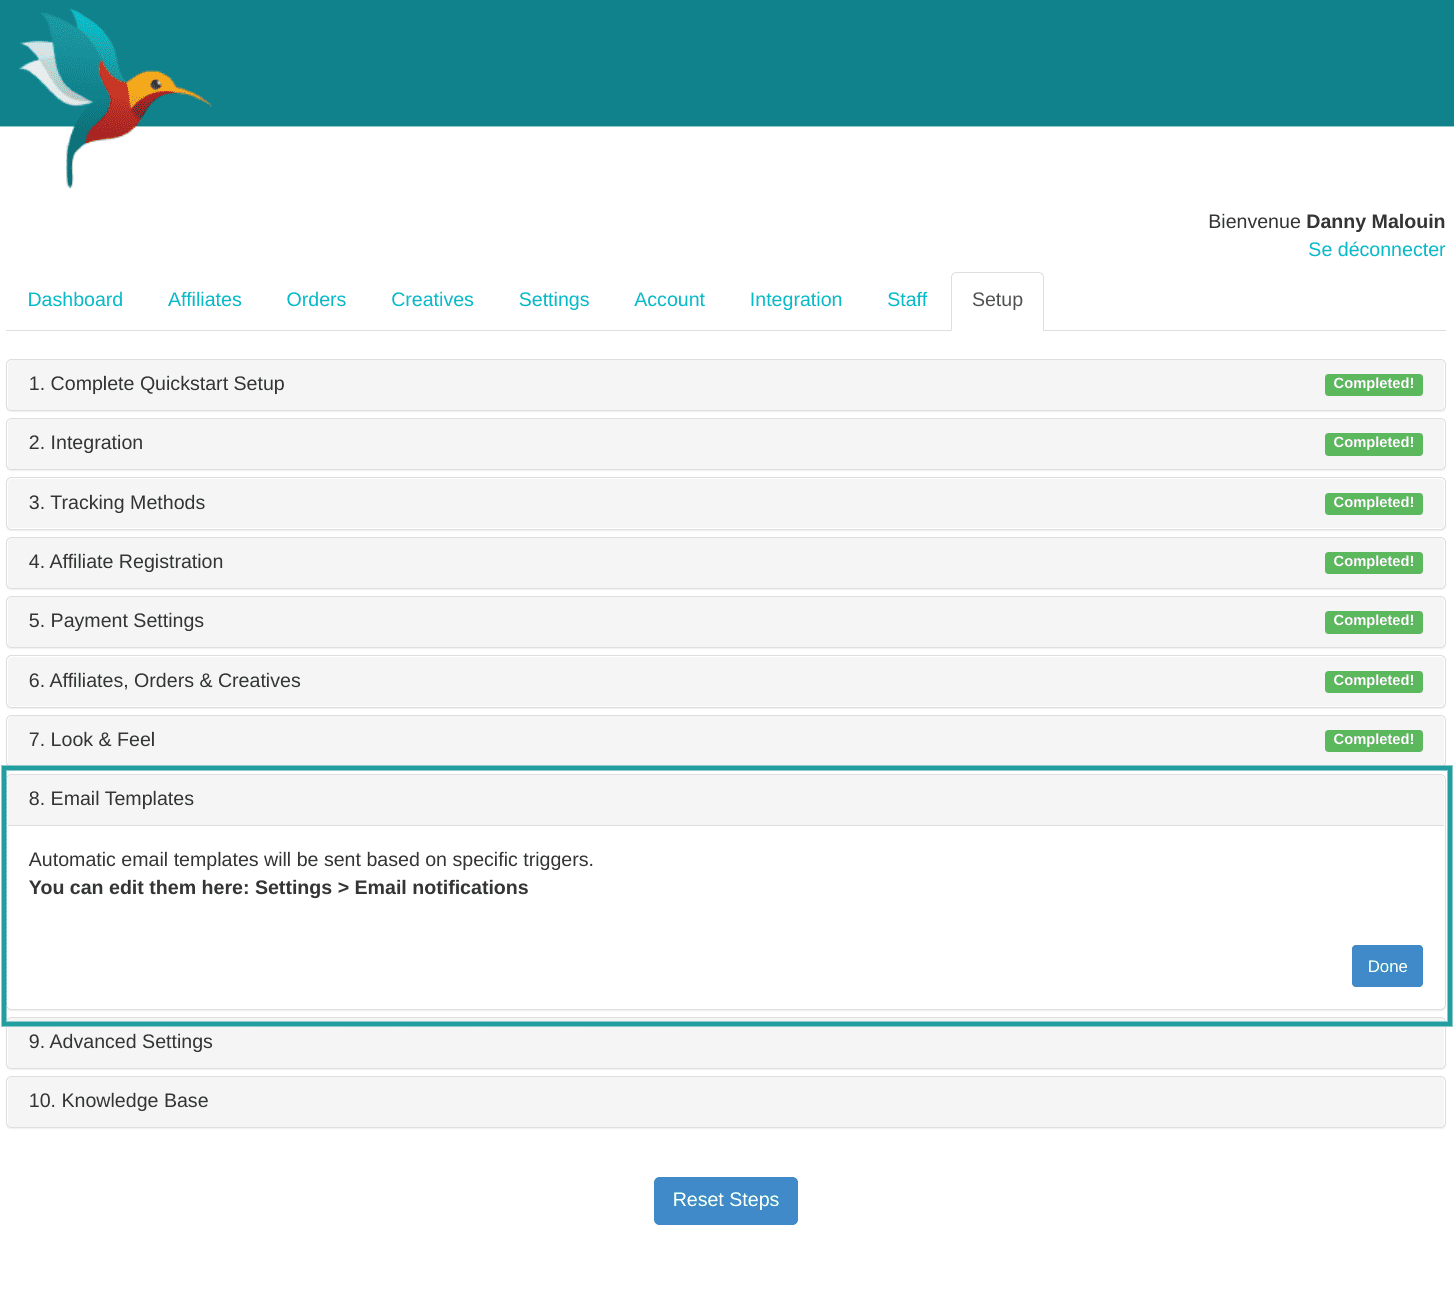Open the Staff tab
1456x1300 pixels.
coord(907,300)
